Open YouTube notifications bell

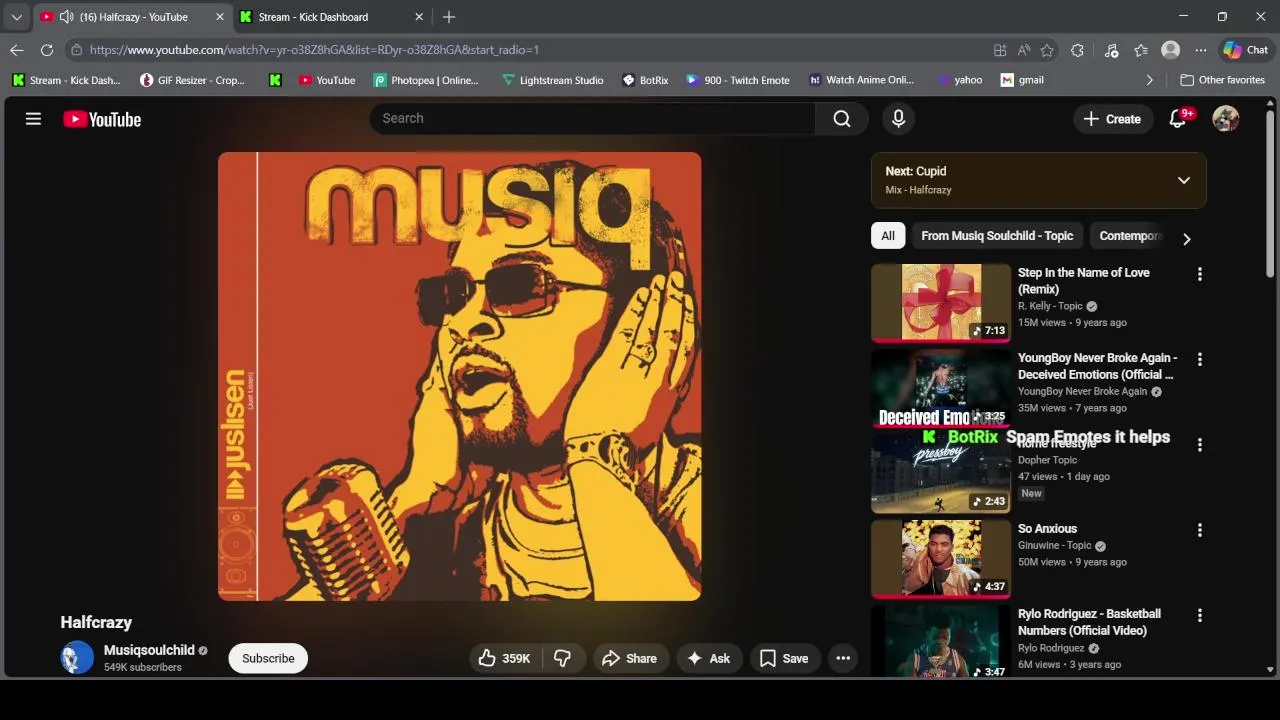(x=1178, y=119)
